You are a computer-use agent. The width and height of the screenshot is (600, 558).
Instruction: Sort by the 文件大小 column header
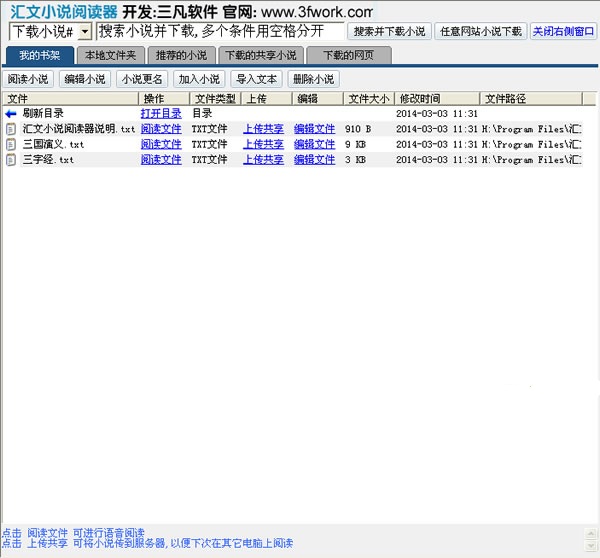point(369,99)
